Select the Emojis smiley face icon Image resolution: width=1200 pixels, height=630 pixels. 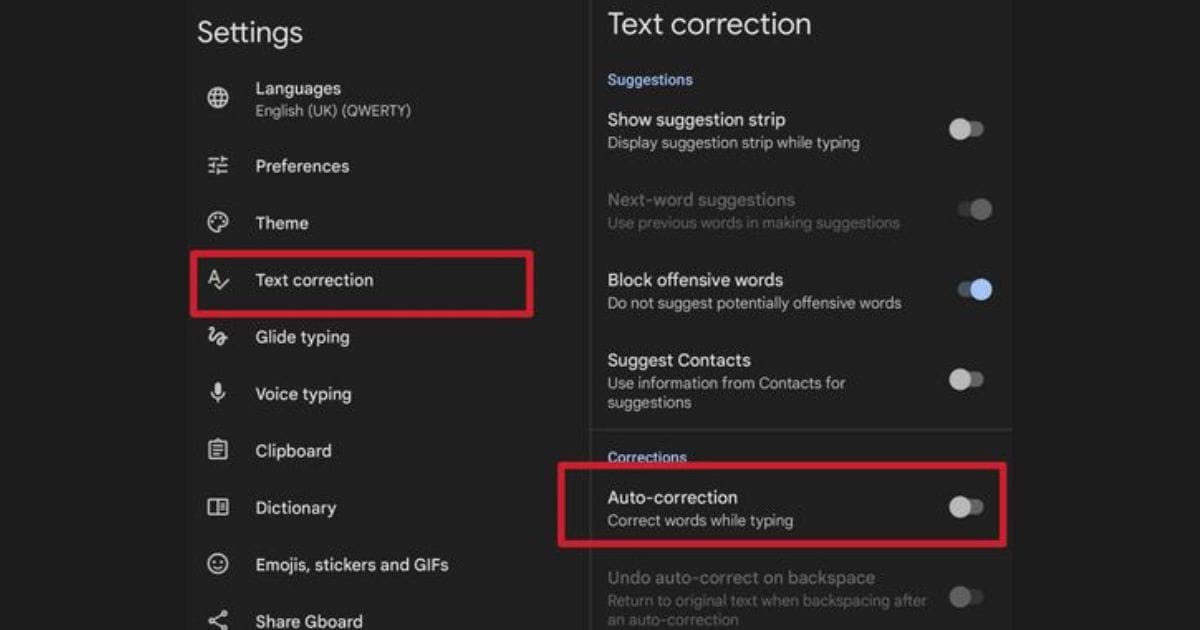click(217, 564)
